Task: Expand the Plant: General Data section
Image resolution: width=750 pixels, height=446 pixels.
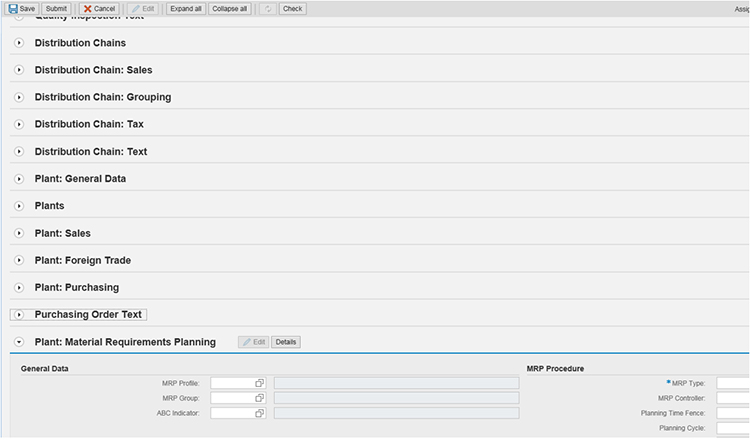Action: tap(19, 179)
